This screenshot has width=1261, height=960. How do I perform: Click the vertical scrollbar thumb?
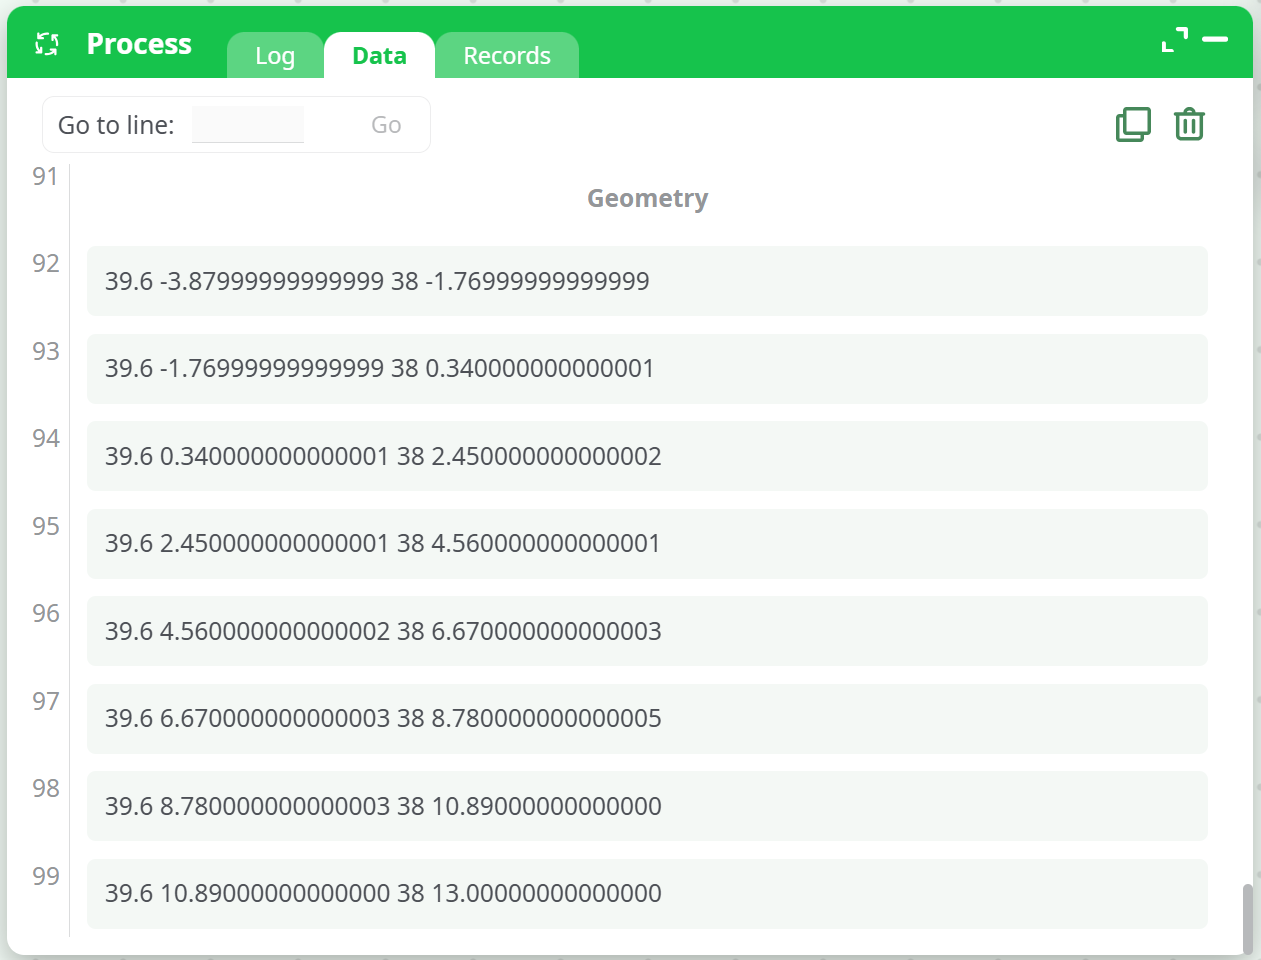point(1247,918)
